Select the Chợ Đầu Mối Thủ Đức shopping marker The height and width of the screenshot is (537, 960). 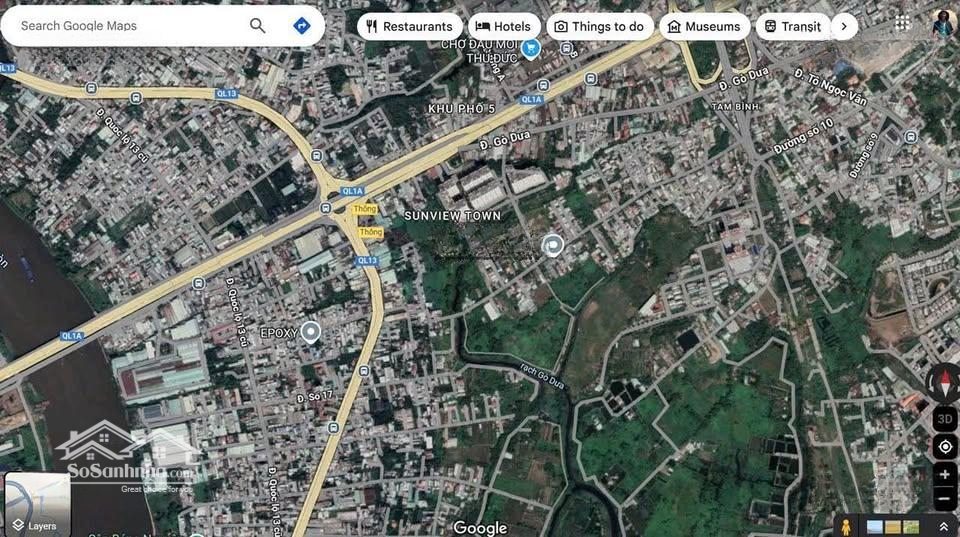(531, 47)
